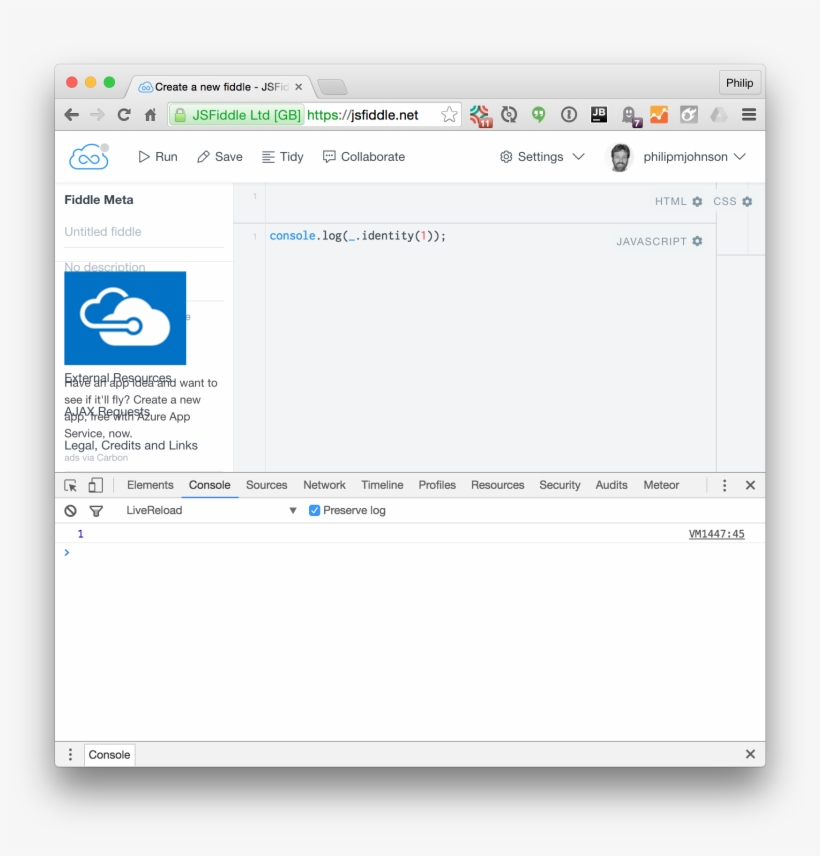
Task: Toggle the device emulation mode icon
Action: coord(95,484)
